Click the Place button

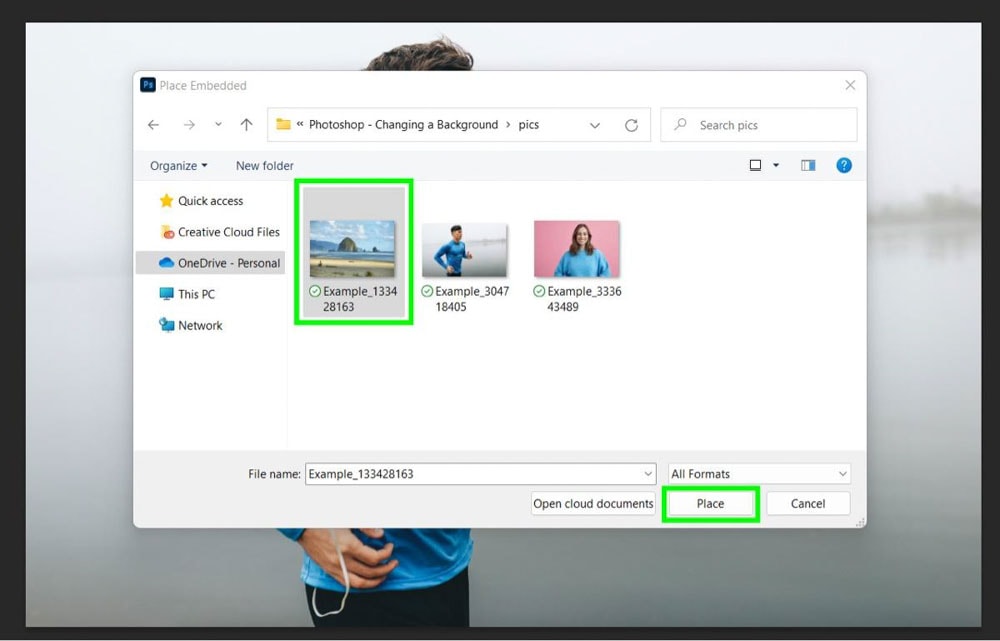(710, 504)
